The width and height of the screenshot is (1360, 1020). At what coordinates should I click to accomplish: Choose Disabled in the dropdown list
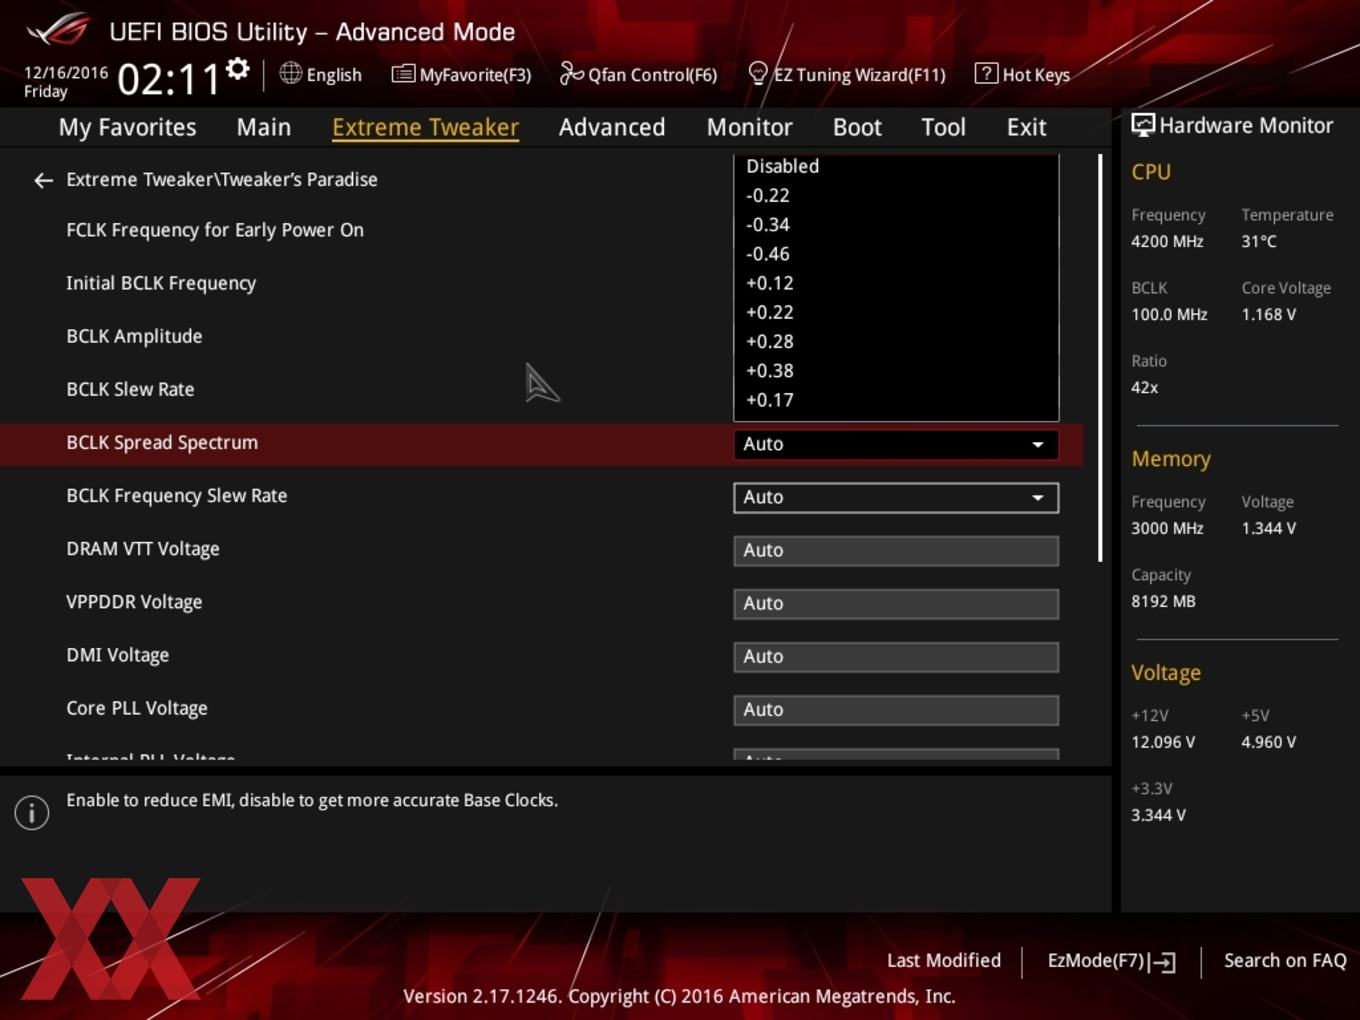[x=896, y=166]
